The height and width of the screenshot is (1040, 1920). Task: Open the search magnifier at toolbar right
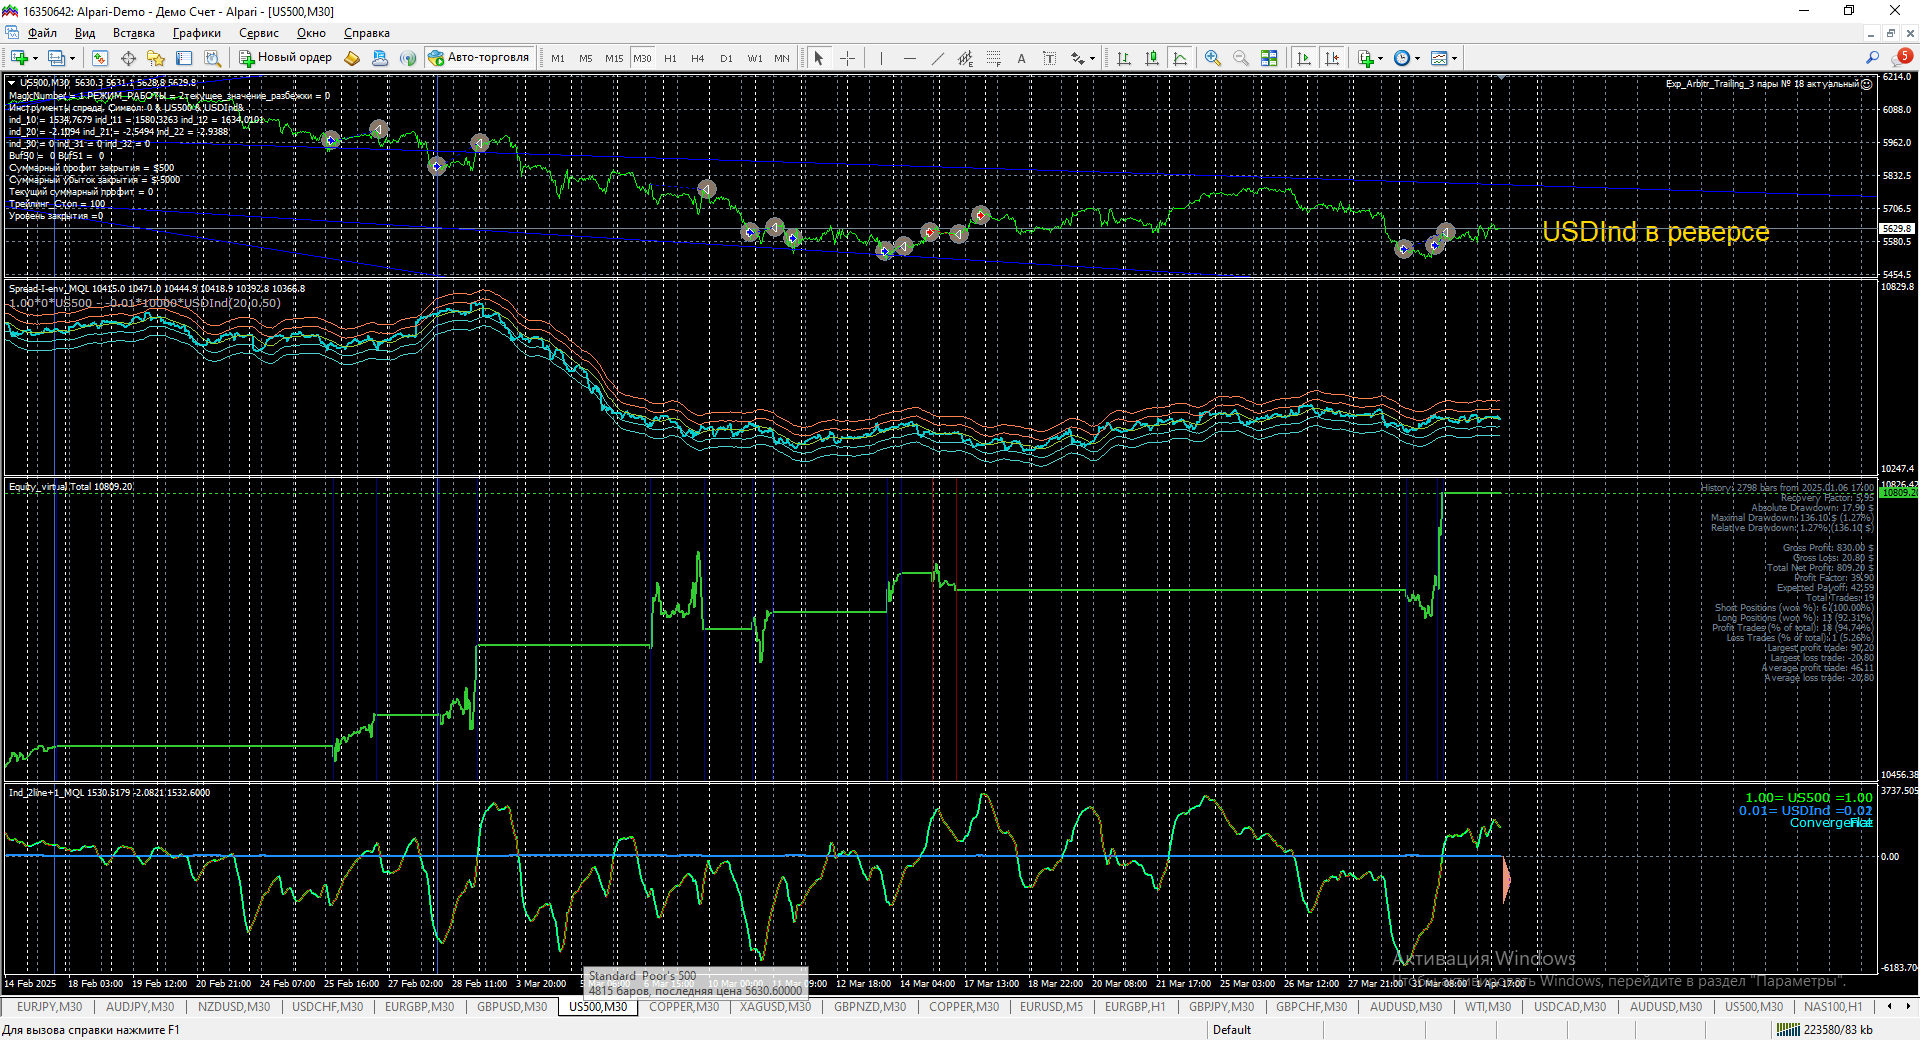tap(1873, 58)
